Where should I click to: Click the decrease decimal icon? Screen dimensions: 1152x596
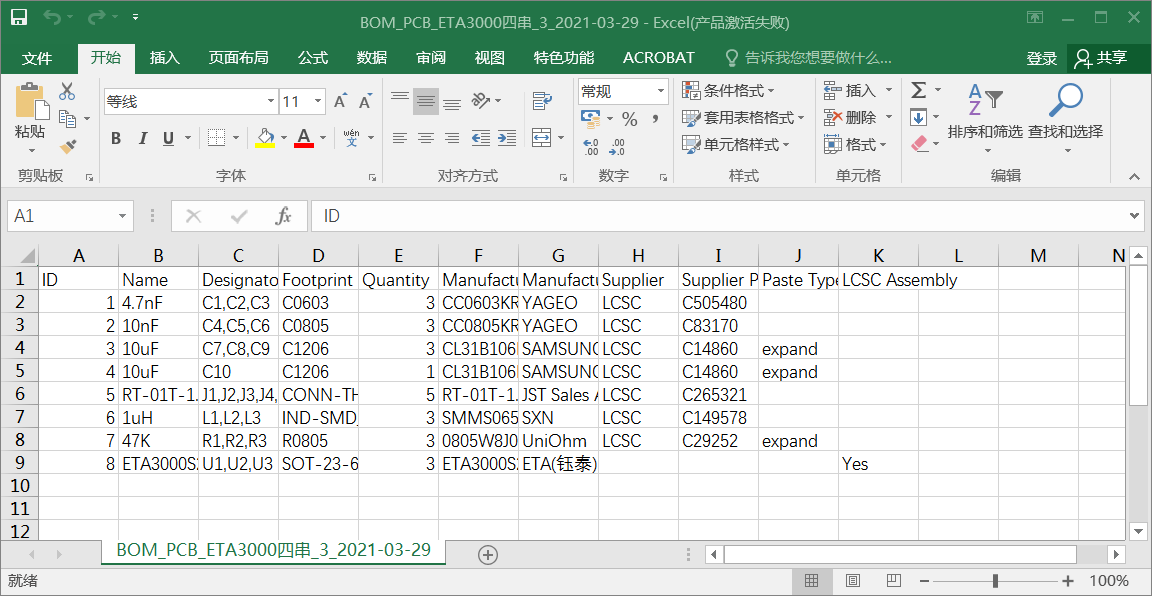pyautogui.click(x=617, y=147)
